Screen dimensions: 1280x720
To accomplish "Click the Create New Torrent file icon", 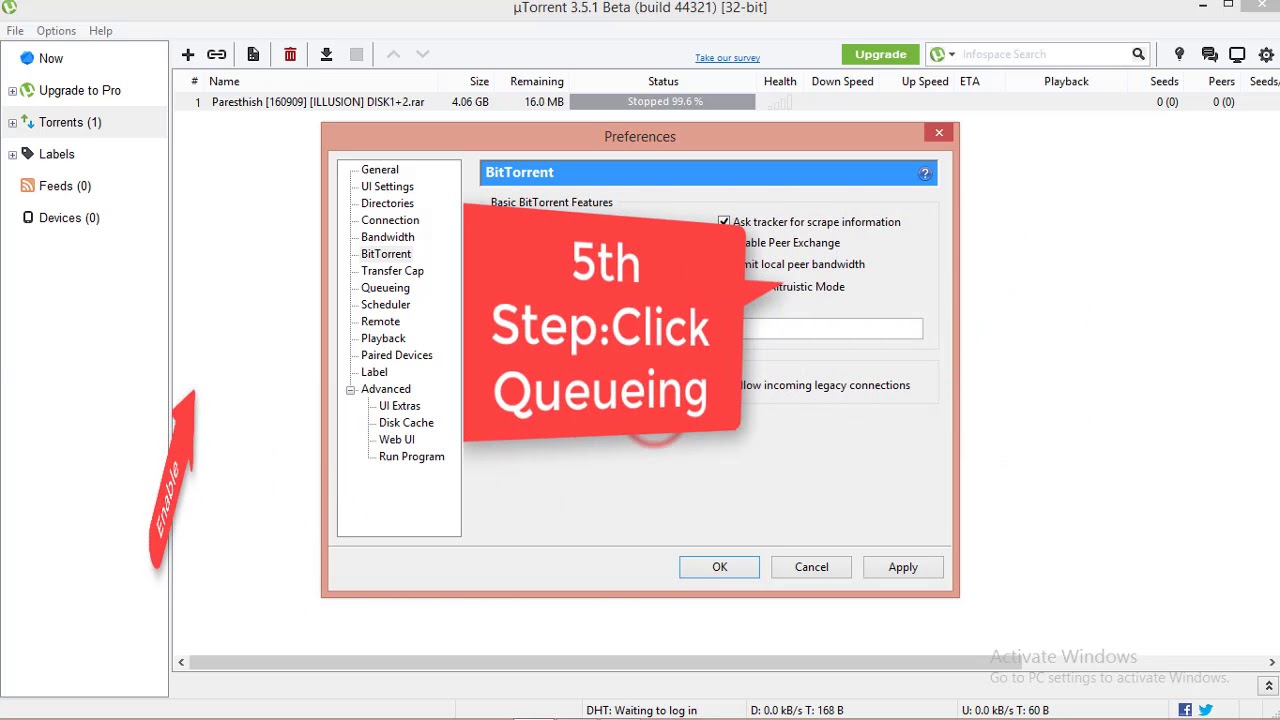I will click(253, 55).
